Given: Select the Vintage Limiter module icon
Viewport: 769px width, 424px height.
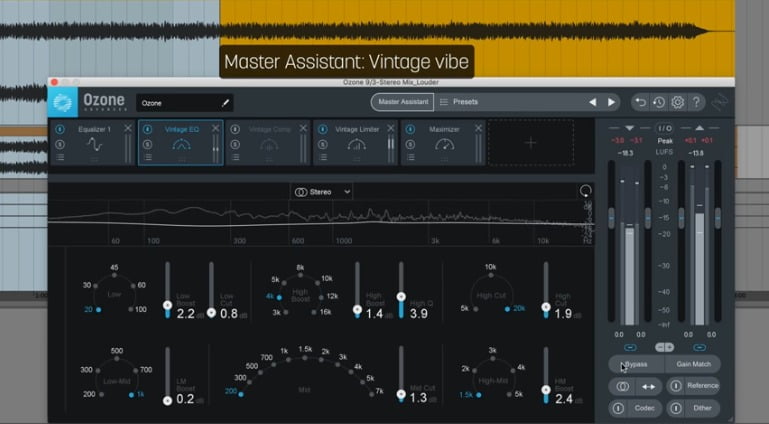Looking at the screenshot, I should point(357,145).
